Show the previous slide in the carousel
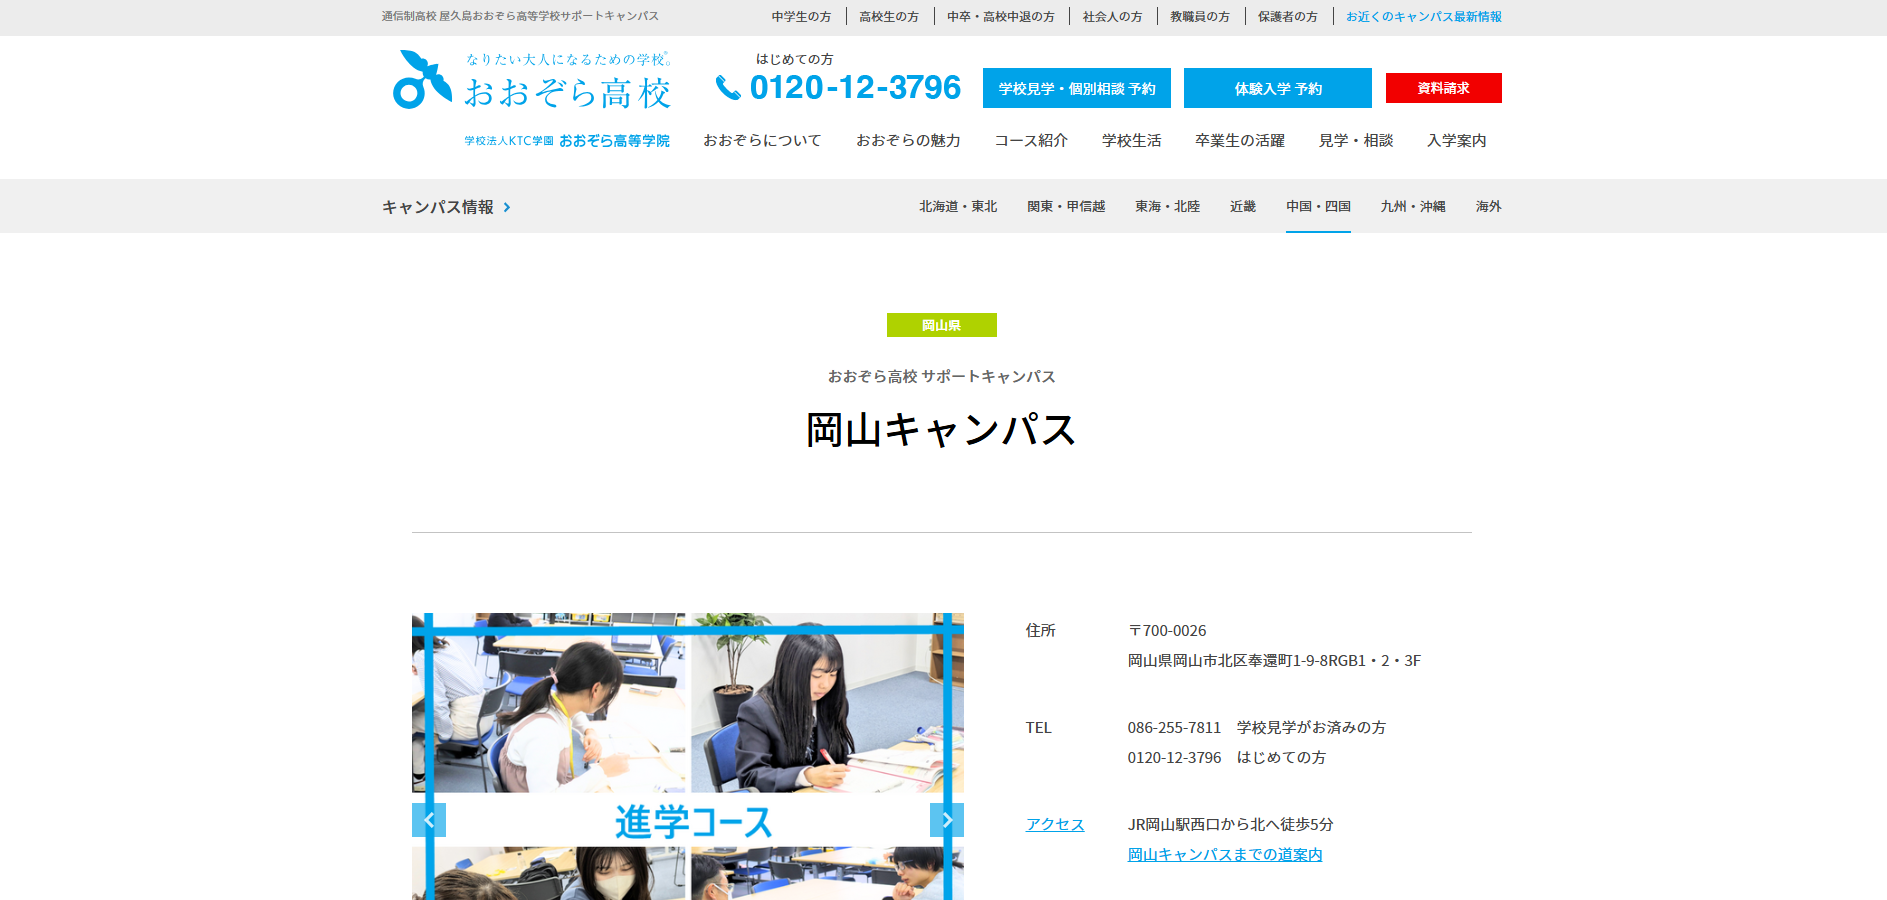 click(x=428, y=820)
